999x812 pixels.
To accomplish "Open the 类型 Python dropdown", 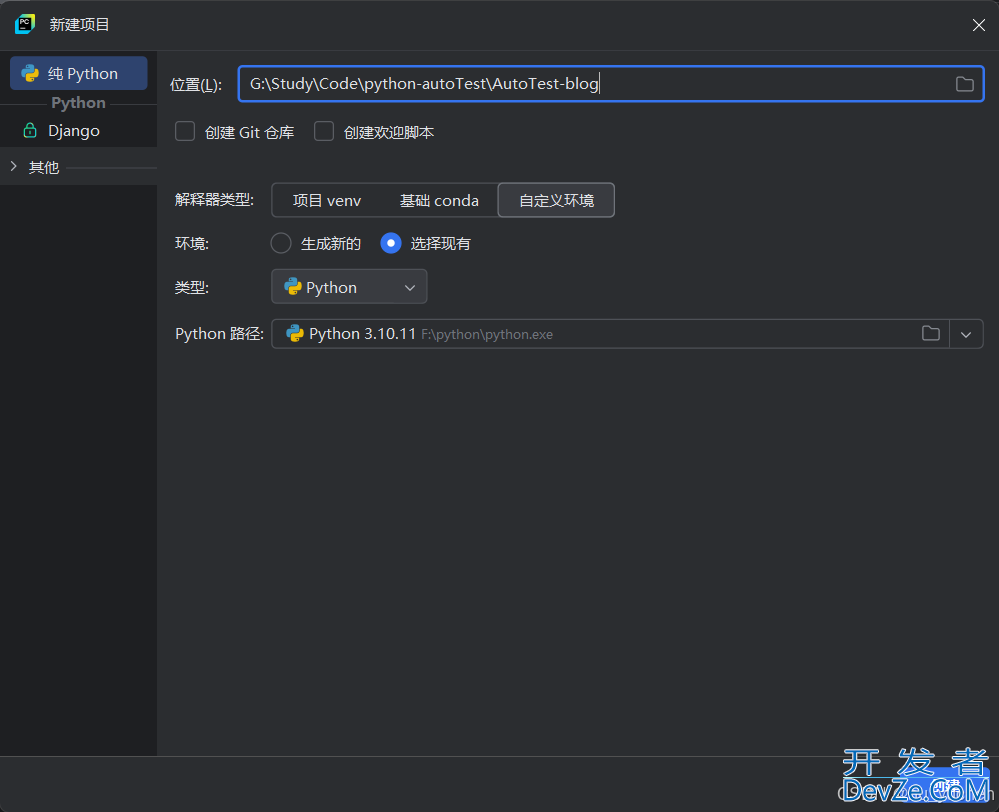I will pos(349,287).
